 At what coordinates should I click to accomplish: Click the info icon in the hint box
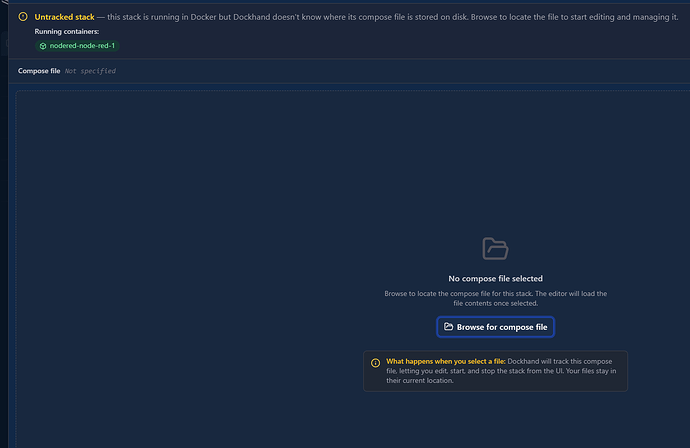tap(375, 362)
